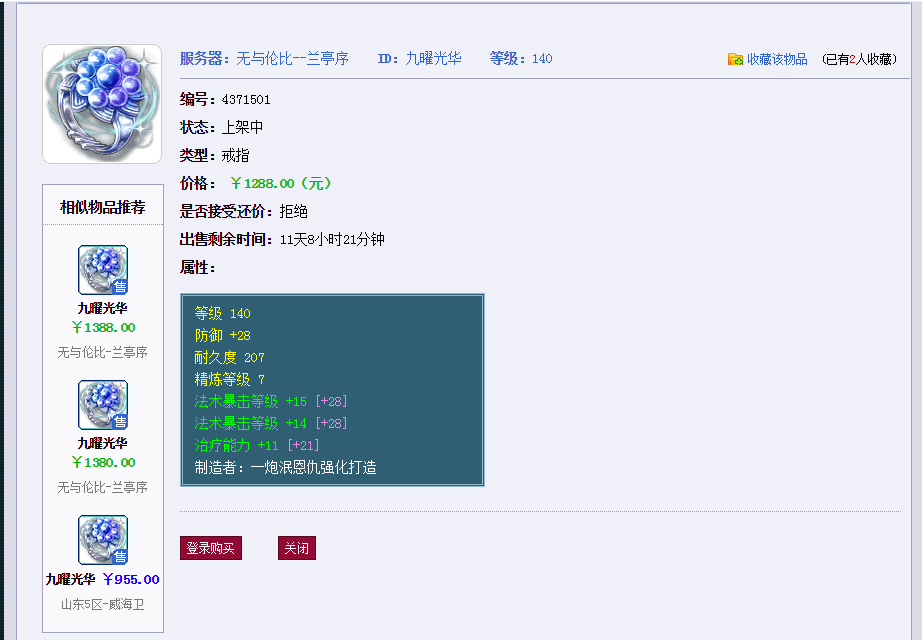Open the ¥955.00 九曜光华 ring icon

click(x=103, y=540)
